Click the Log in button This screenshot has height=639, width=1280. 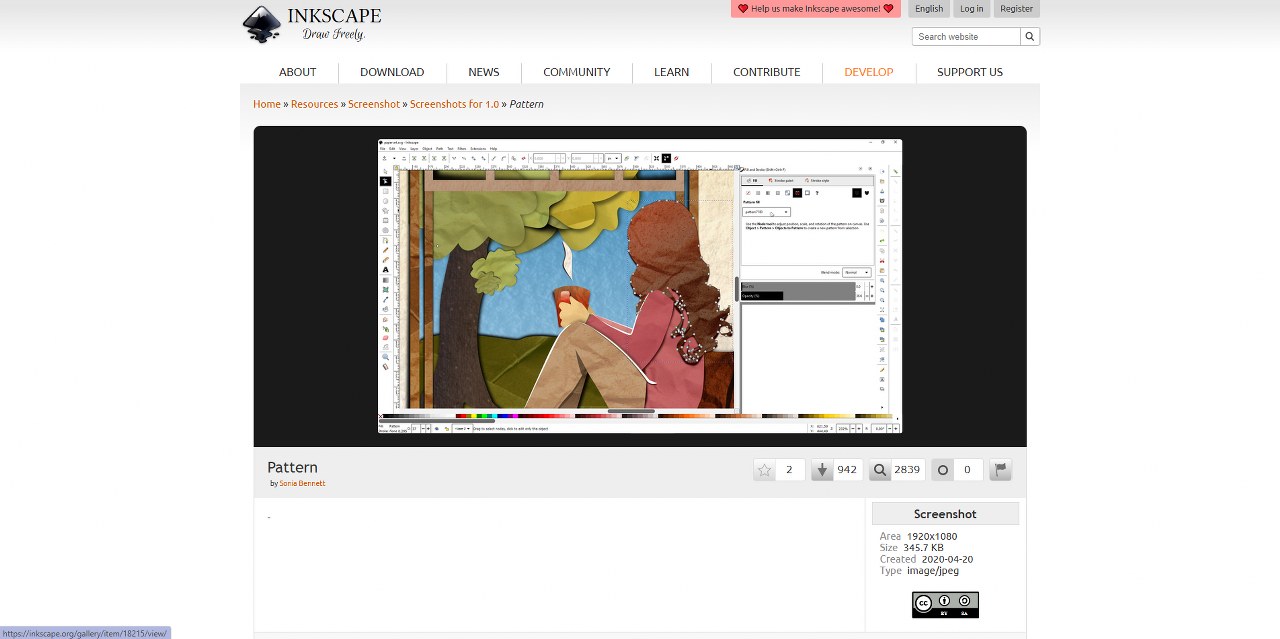click(x=972, y=9)
